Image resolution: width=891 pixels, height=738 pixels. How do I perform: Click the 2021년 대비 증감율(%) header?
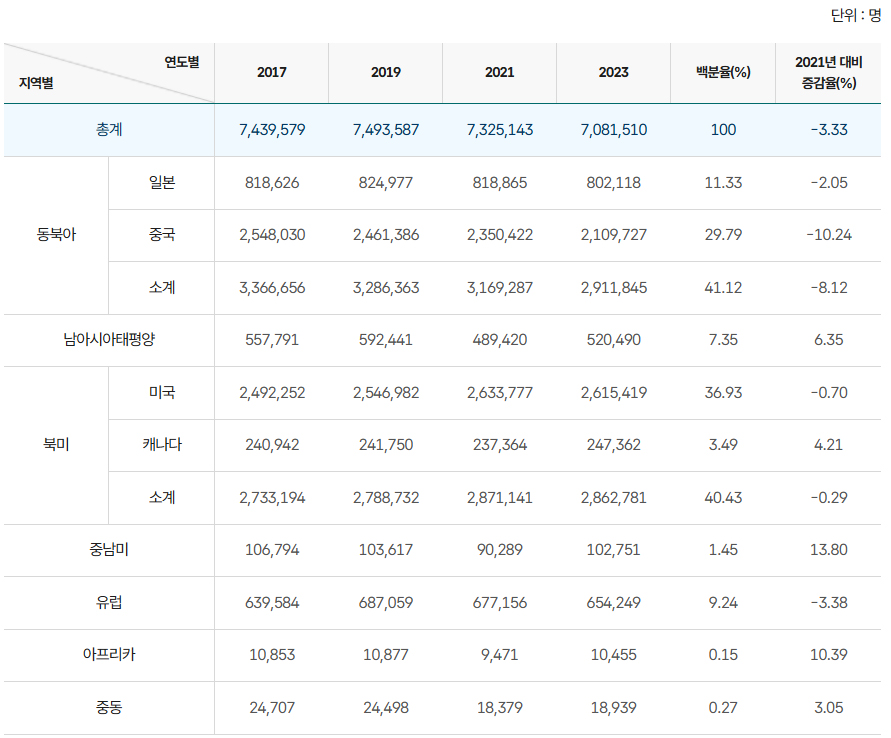point(828,72)
